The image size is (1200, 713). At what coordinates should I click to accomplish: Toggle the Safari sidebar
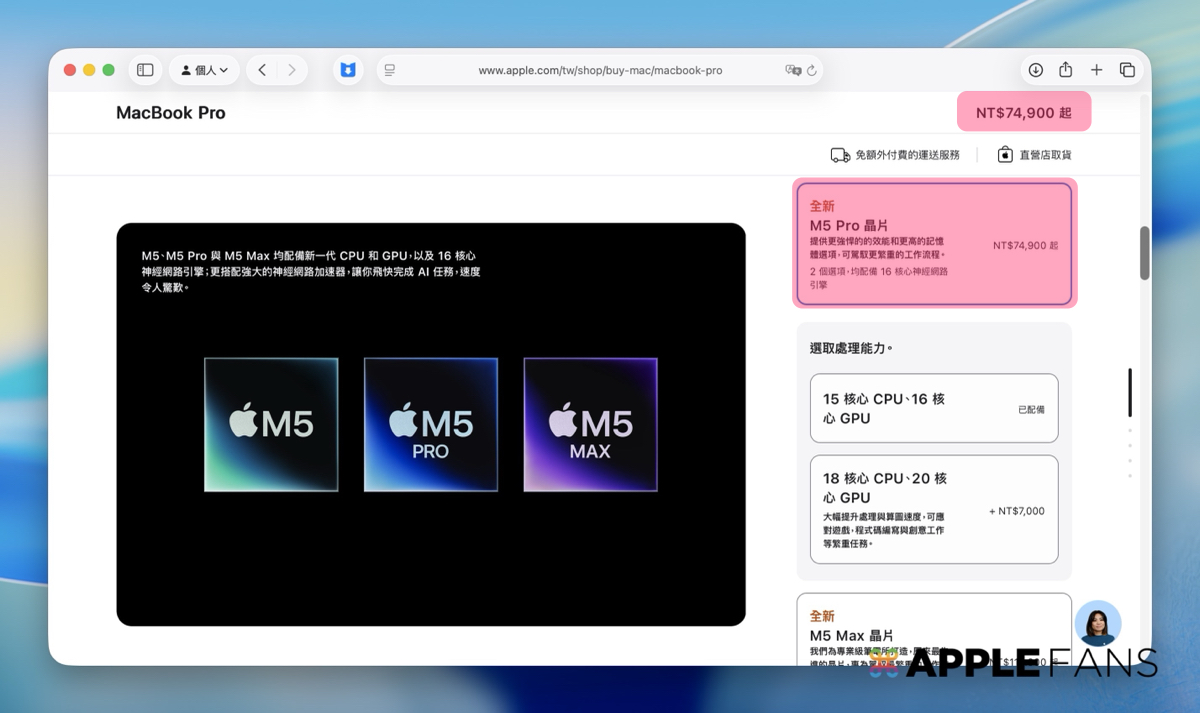[145, 70]
